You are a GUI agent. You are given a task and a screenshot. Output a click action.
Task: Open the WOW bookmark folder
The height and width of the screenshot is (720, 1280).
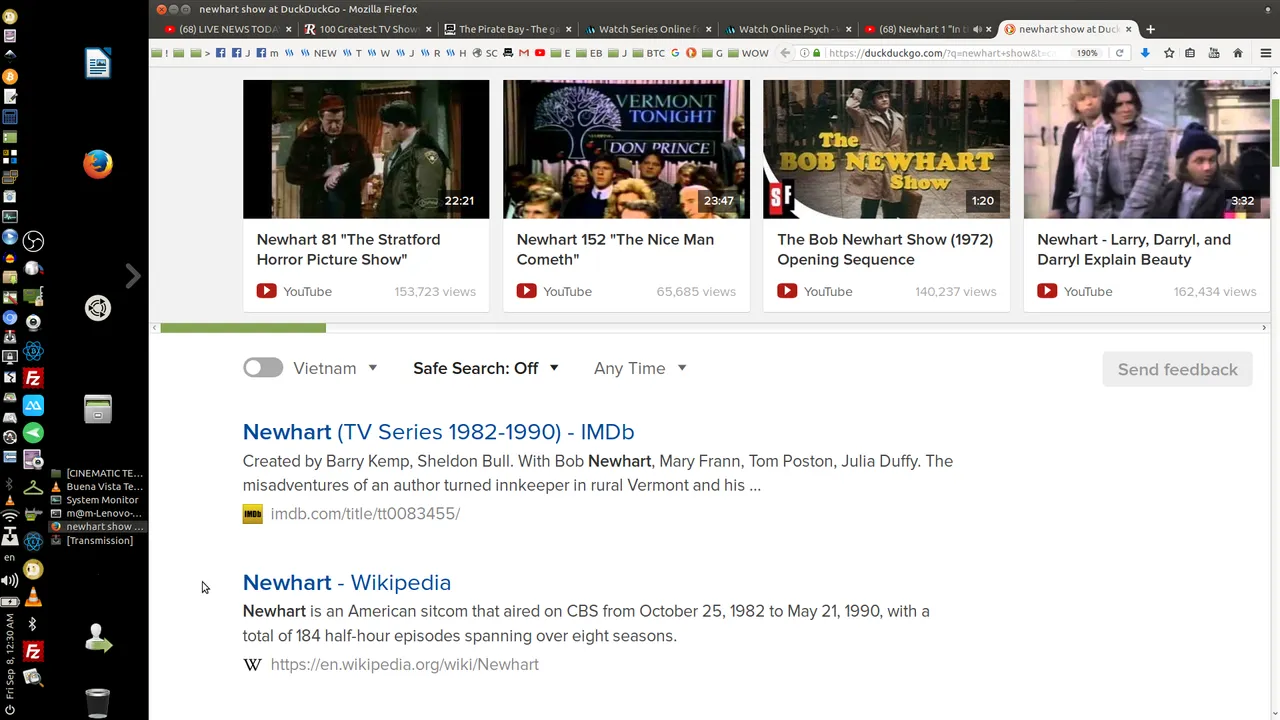(749, 53)
